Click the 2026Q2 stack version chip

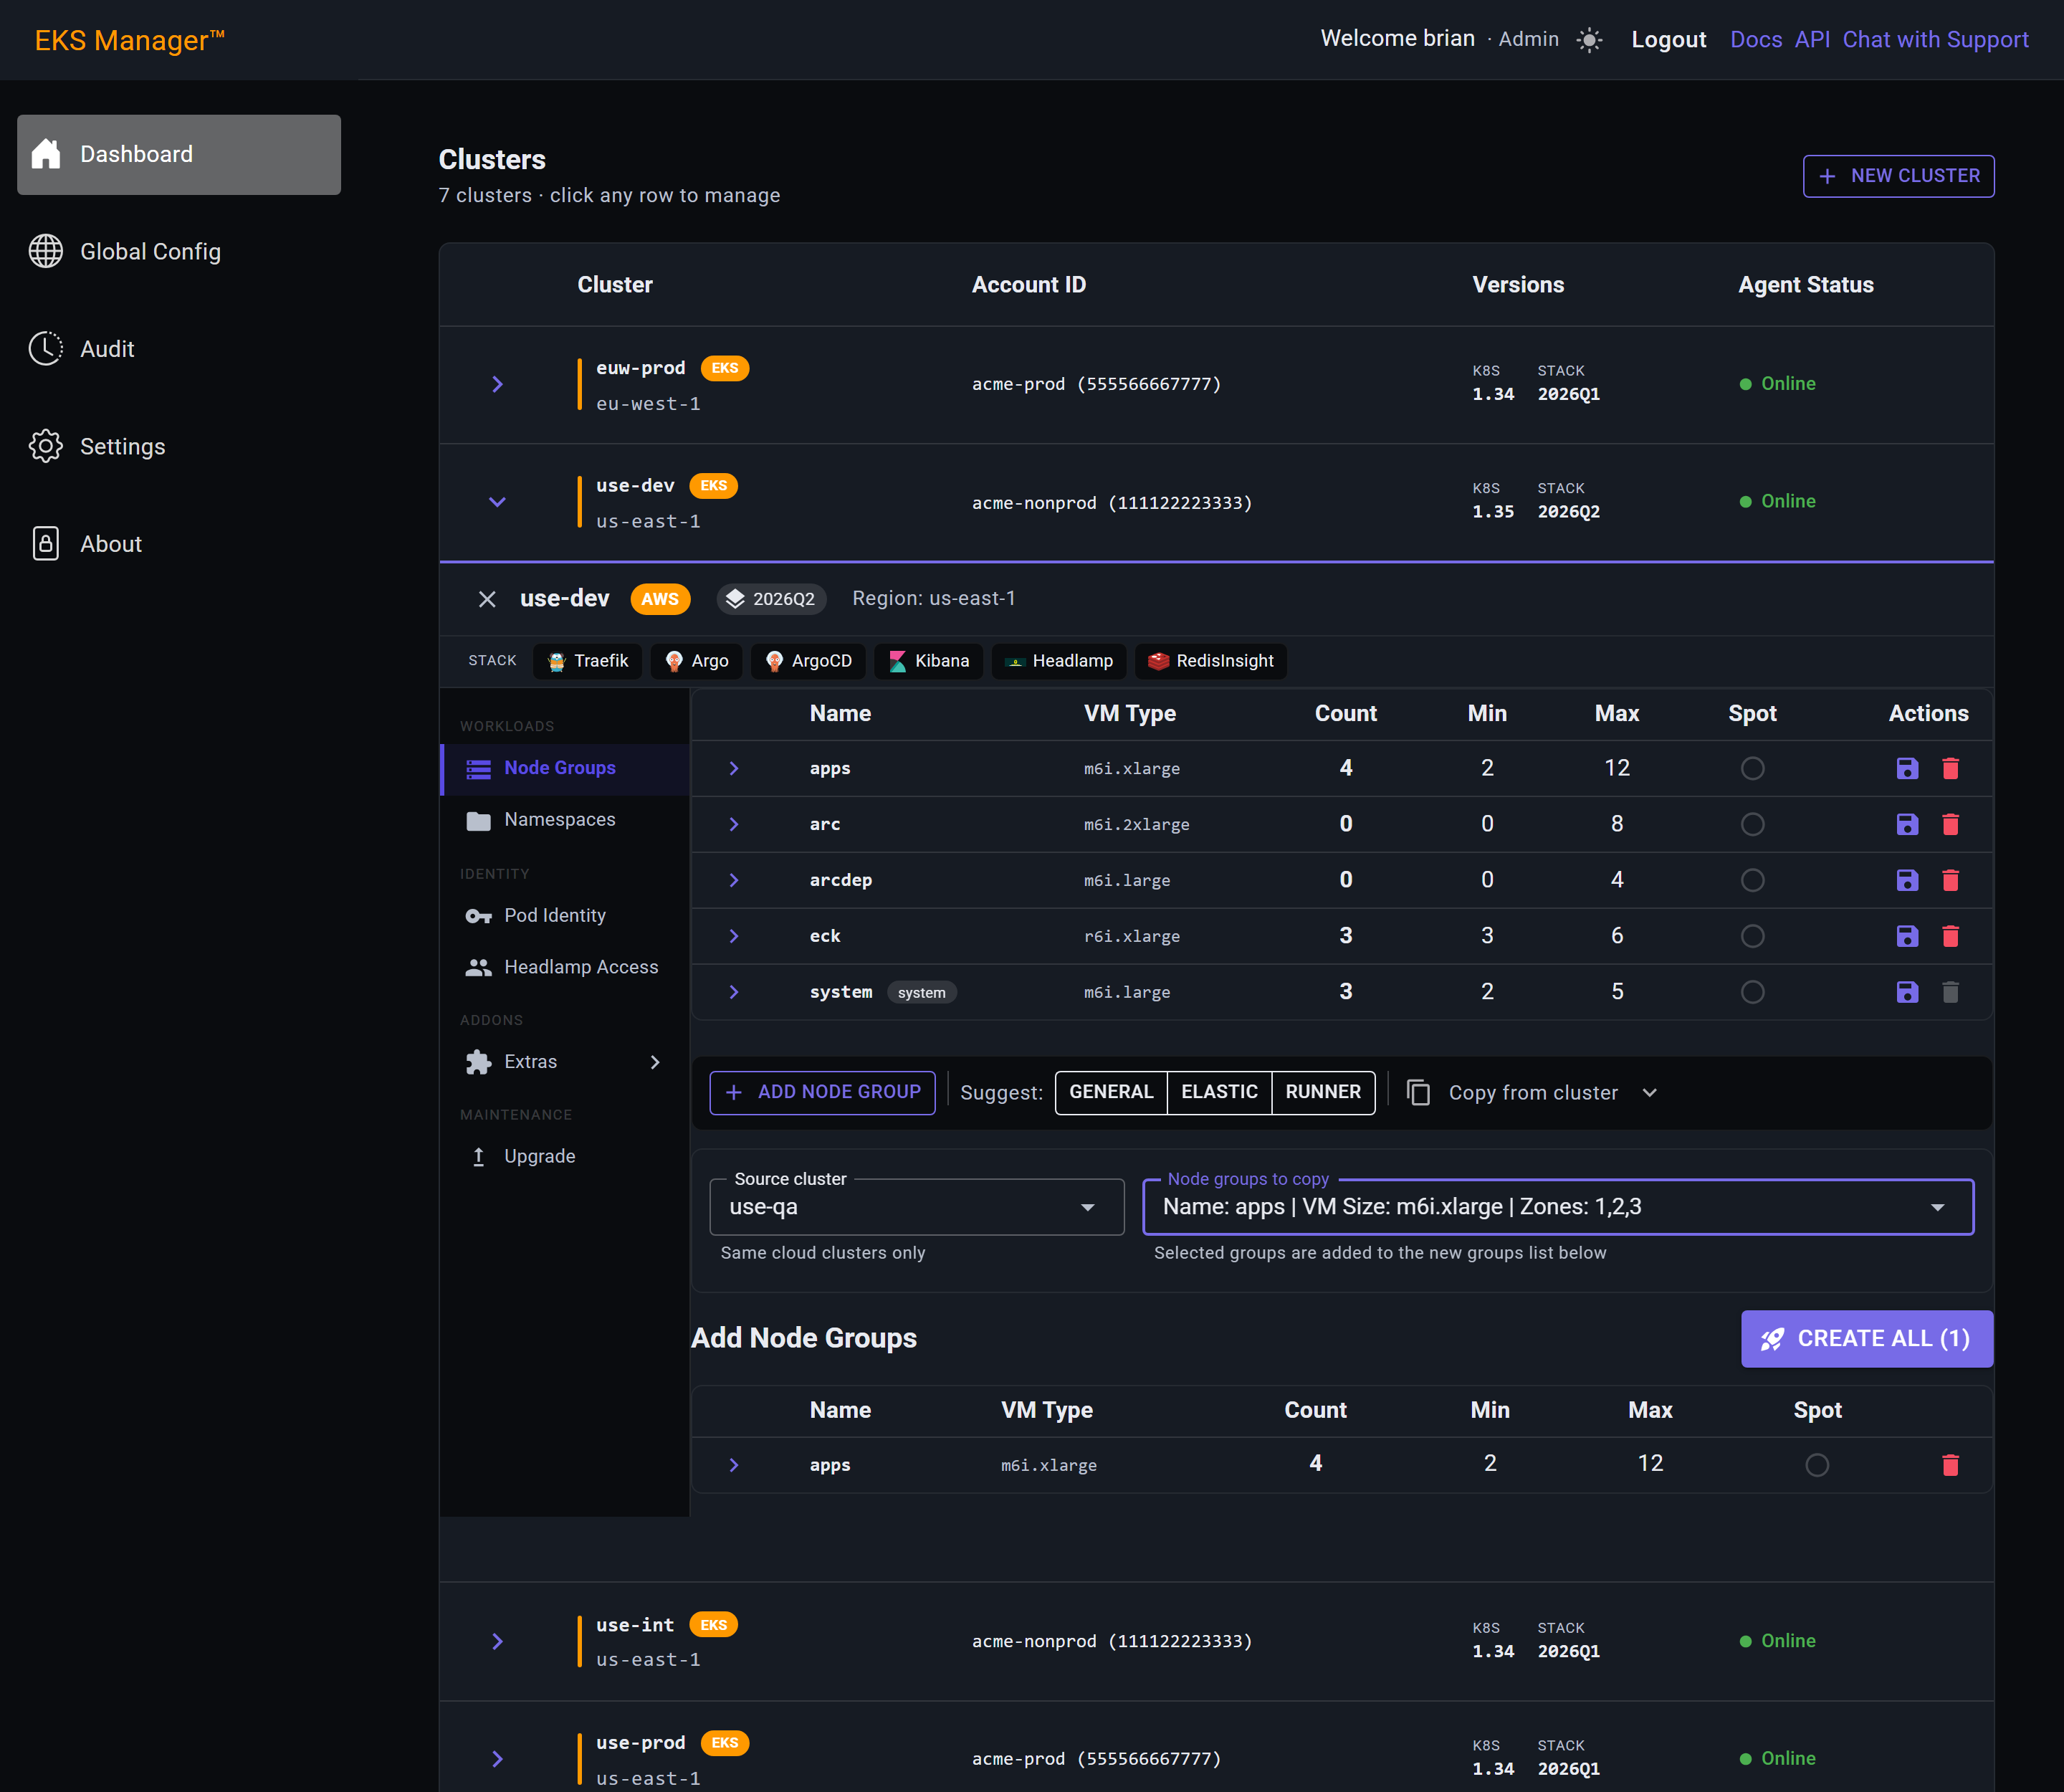771,599
